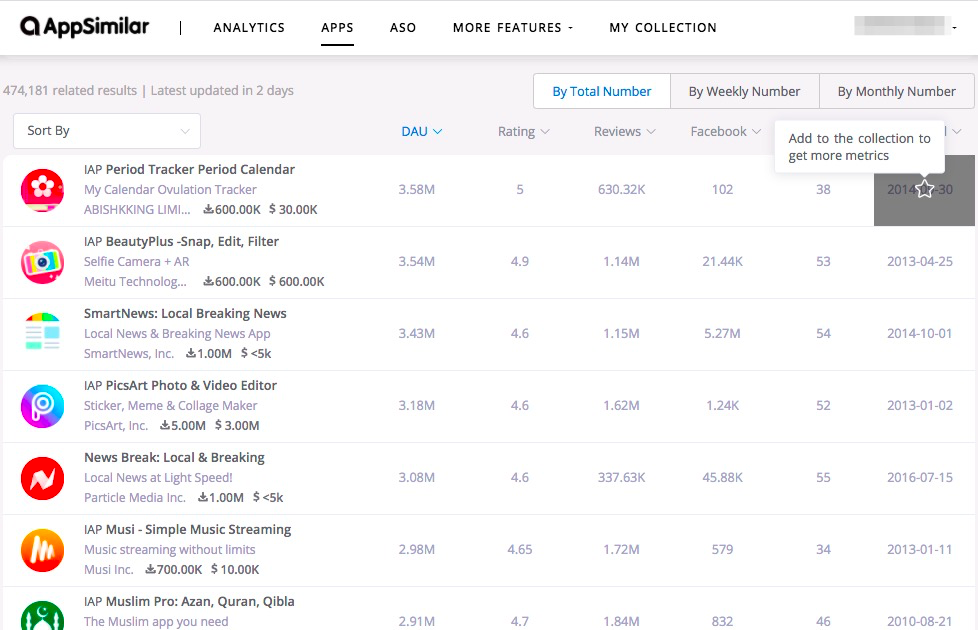This screenshot has height=630, width=978.
Task: Click the Music streaming without limits subtitle
Action: point(170,550)
